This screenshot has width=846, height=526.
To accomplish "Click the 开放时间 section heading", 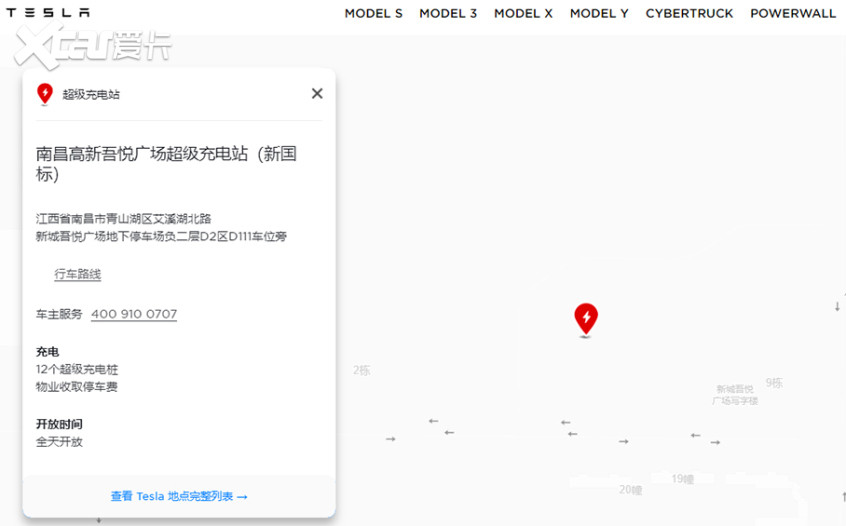I will click(x=59, y=424).
